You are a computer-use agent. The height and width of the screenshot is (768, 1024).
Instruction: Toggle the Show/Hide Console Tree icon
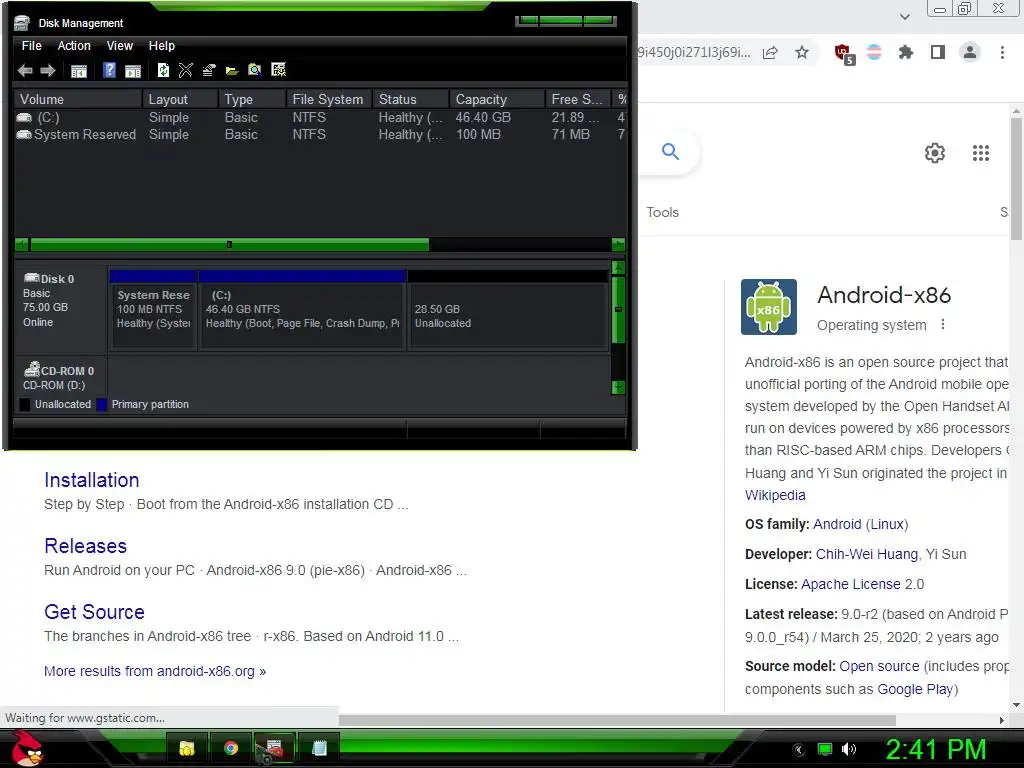tap(78, 71)
